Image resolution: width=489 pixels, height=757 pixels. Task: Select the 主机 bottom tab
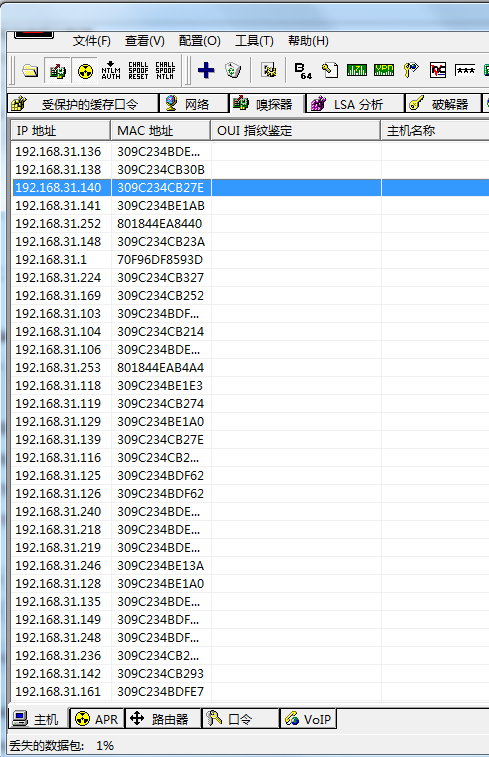[x=39, y=719]
